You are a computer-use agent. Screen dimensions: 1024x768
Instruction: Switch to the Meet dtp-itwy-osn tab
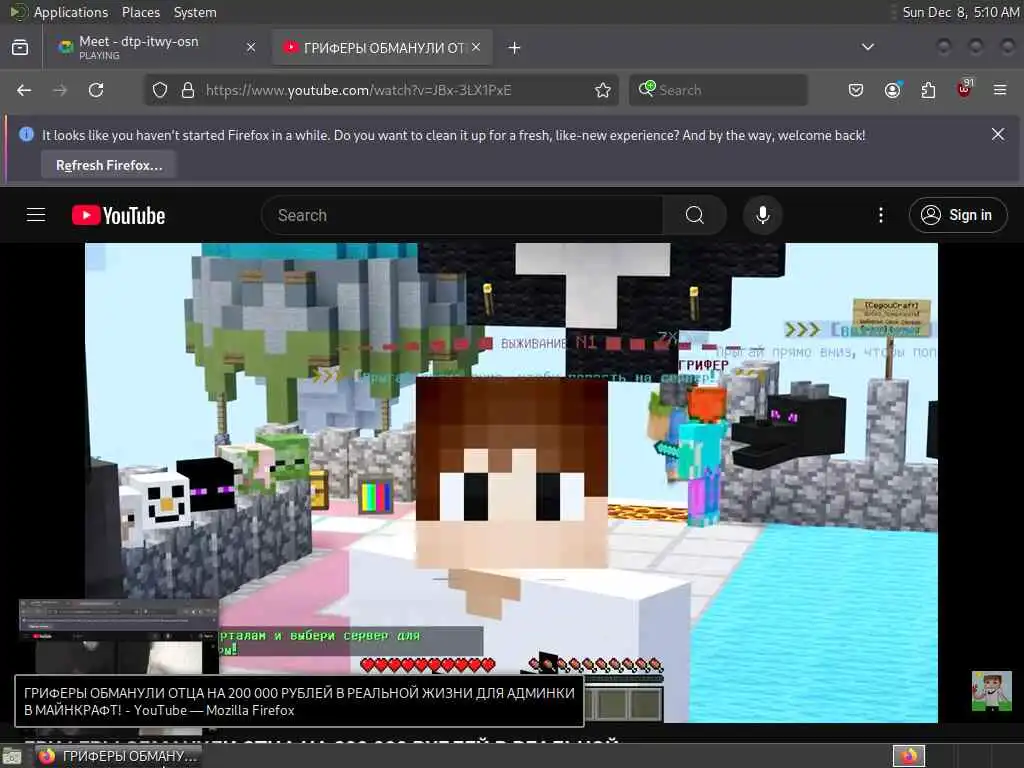155,47
